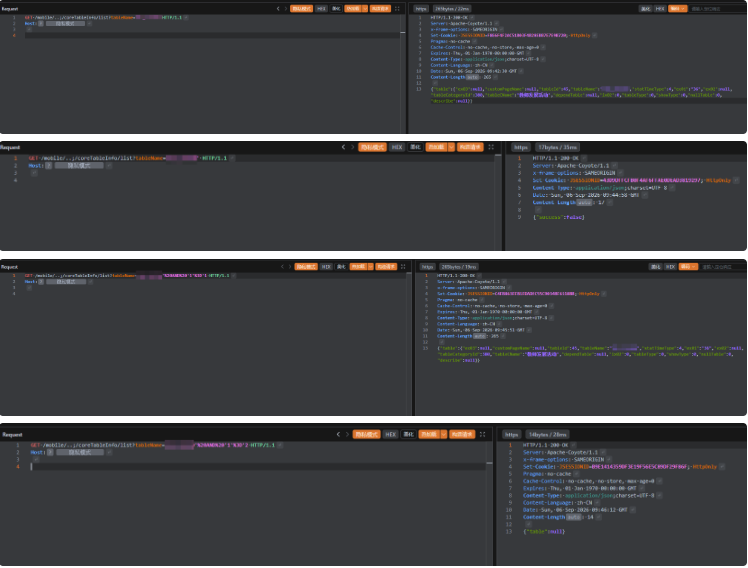Click fullscreen icon in second Request panel
This screenshot has height=568, width=748.
click(x=491, y=147)
